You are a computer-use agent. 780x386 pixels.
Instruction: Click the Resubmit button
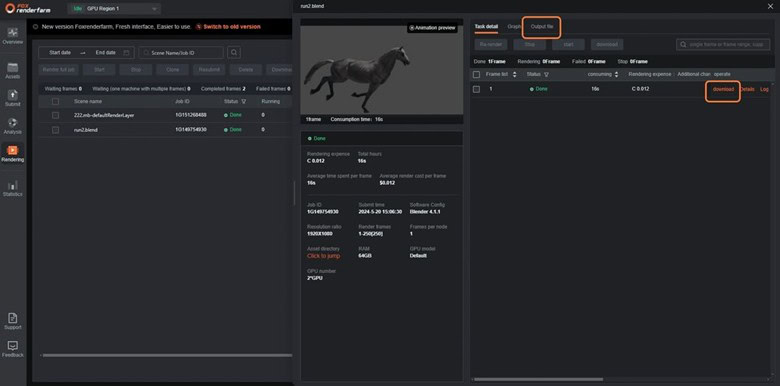point(209,70)
